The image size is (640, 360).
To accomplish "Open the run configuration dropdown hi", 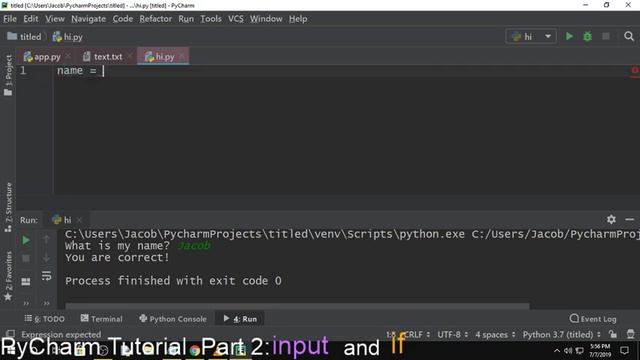I will 531,37.
